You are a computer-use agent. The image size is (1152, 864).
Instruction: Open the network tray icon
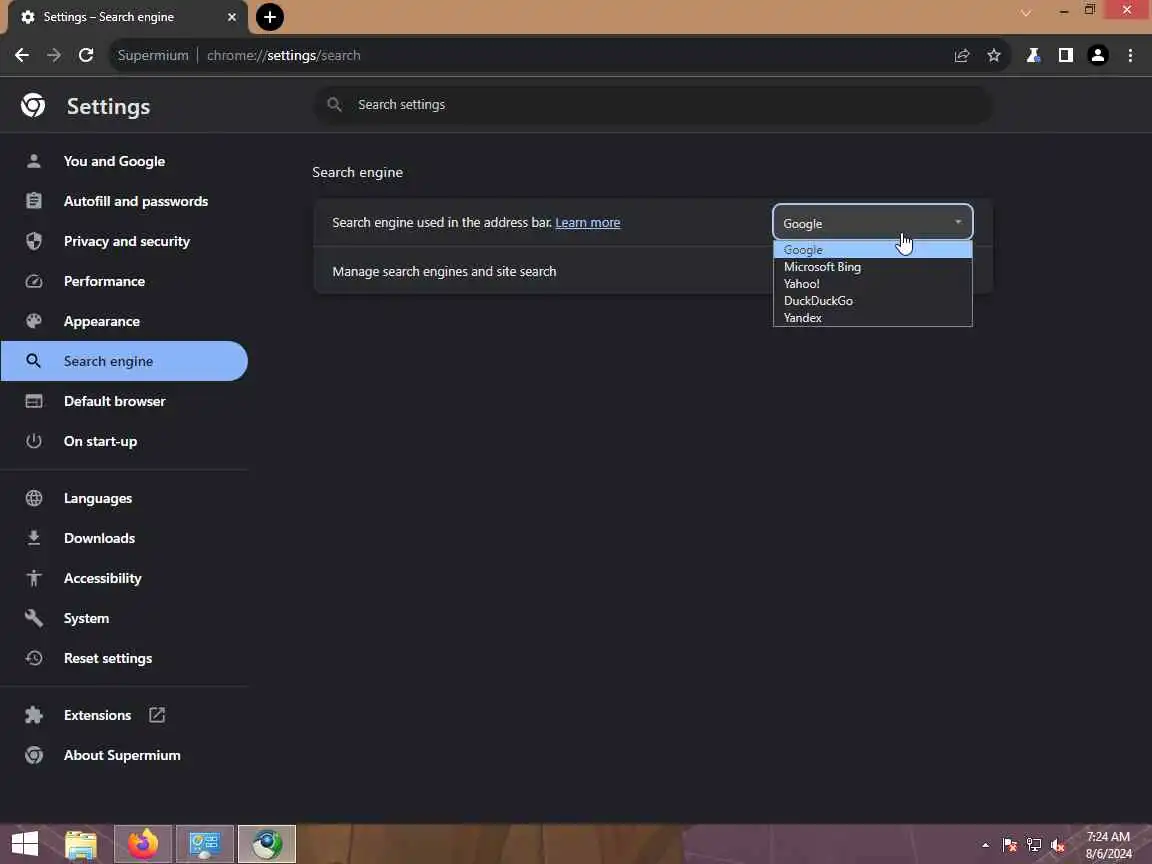pos(1034,845)
